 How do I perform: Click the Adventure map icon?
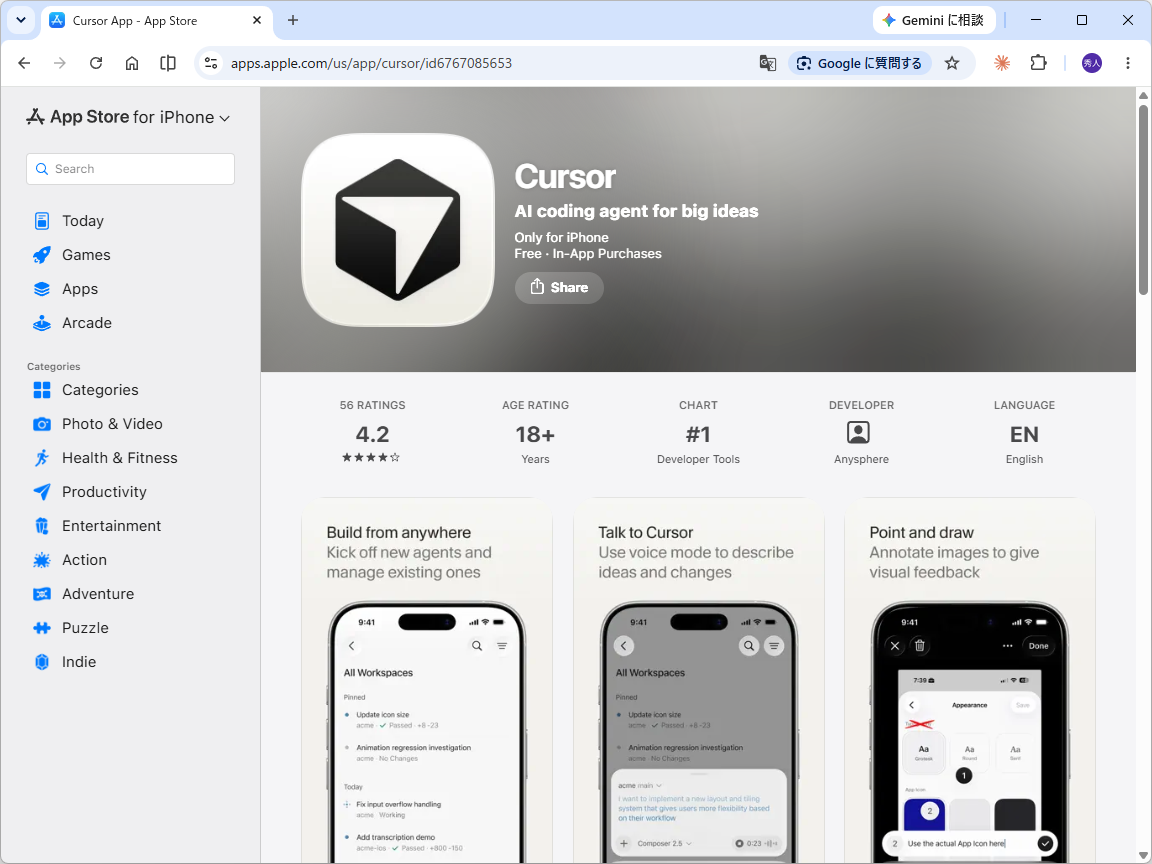click(42, 594)
